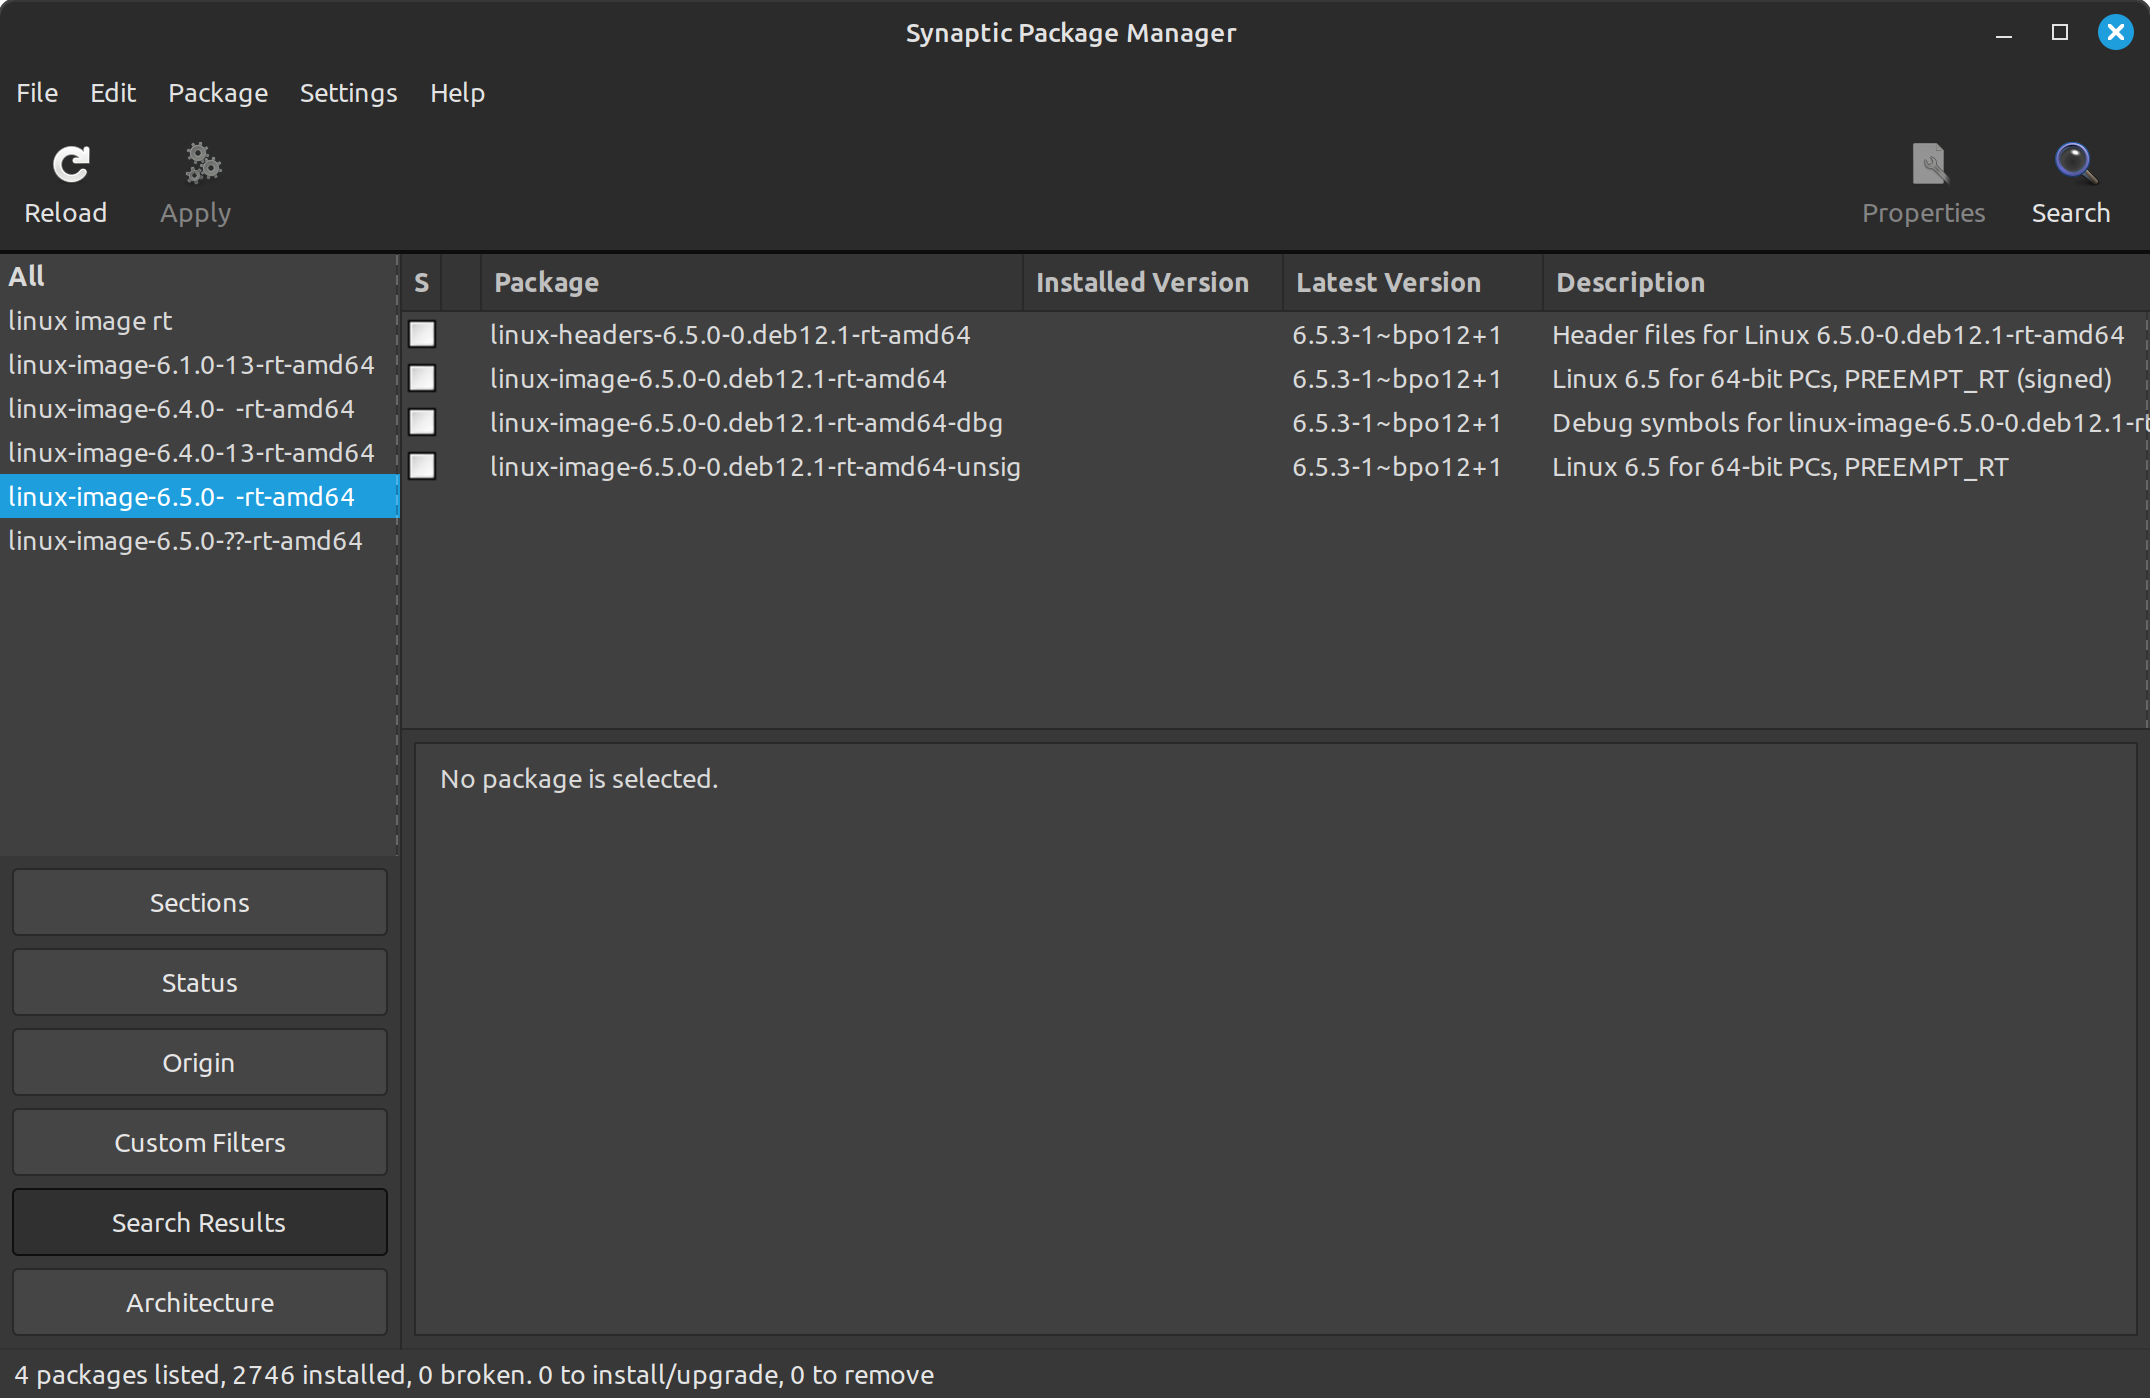Open the Edit menu
The height and width of the screenshot is (1398, 2150).
click(x=113, y=93)
